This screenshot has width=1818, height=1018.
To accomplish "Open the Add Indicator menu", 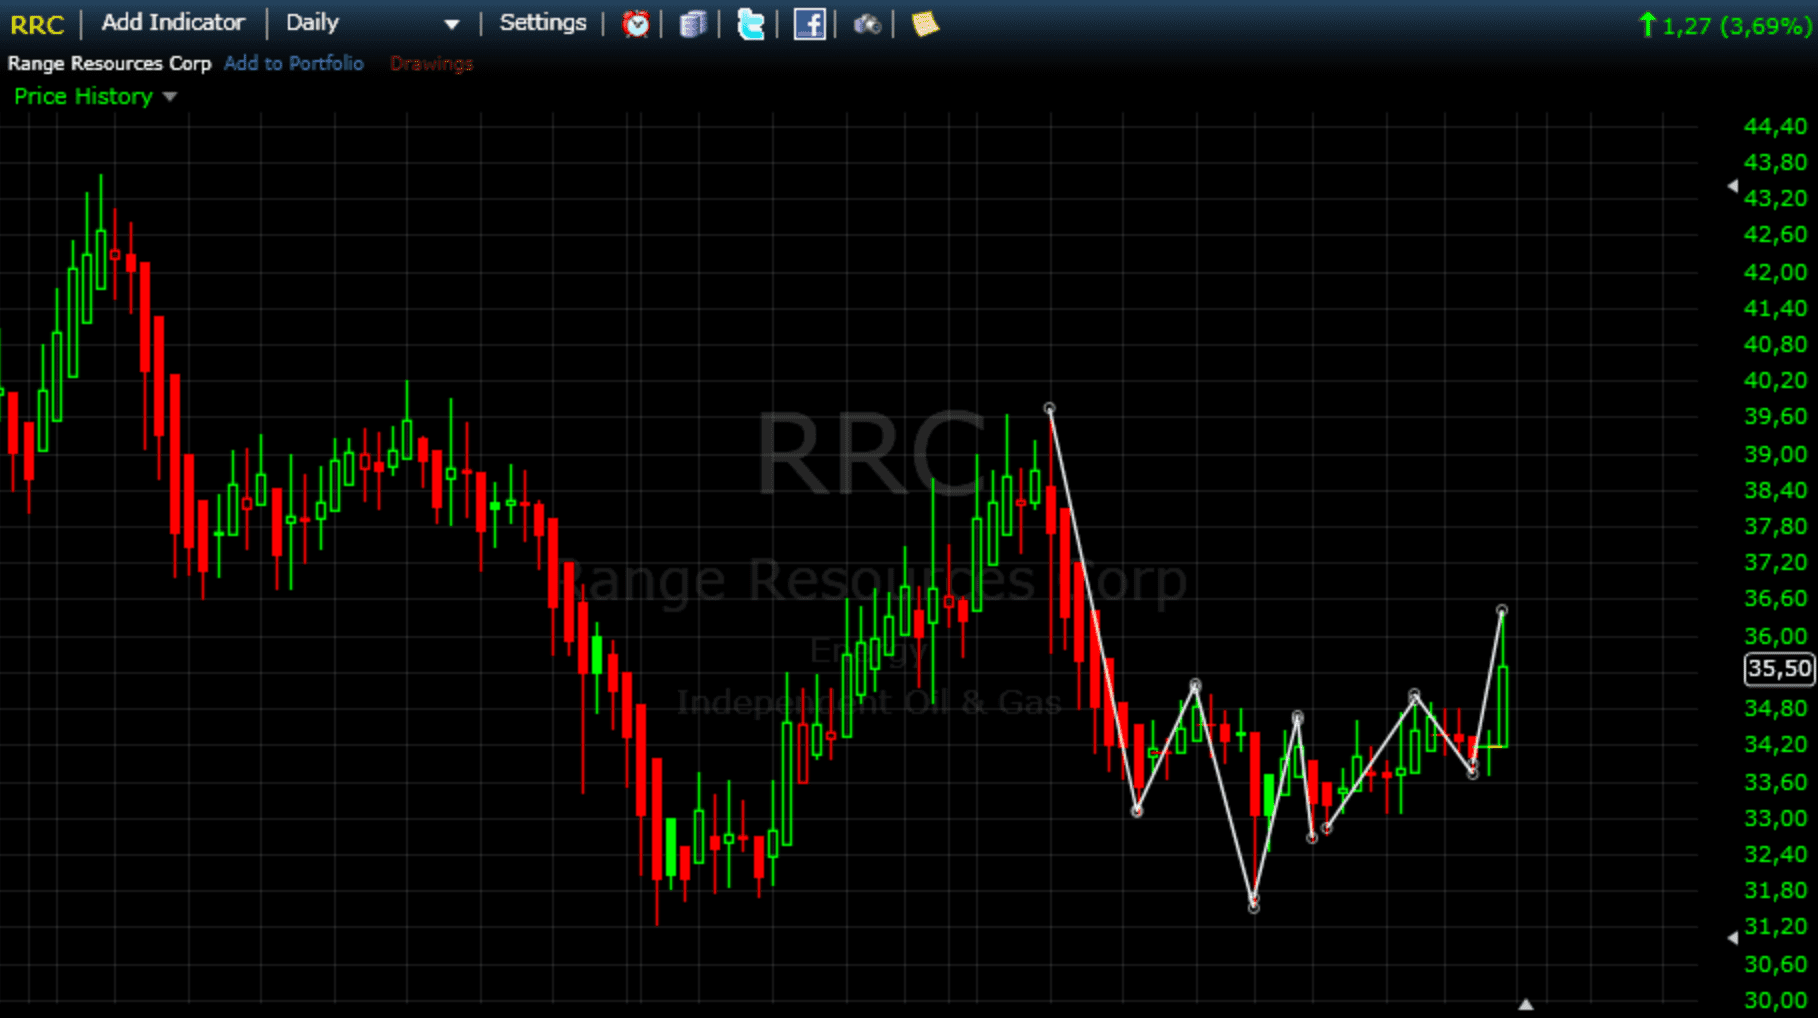I will coord(173,22).
